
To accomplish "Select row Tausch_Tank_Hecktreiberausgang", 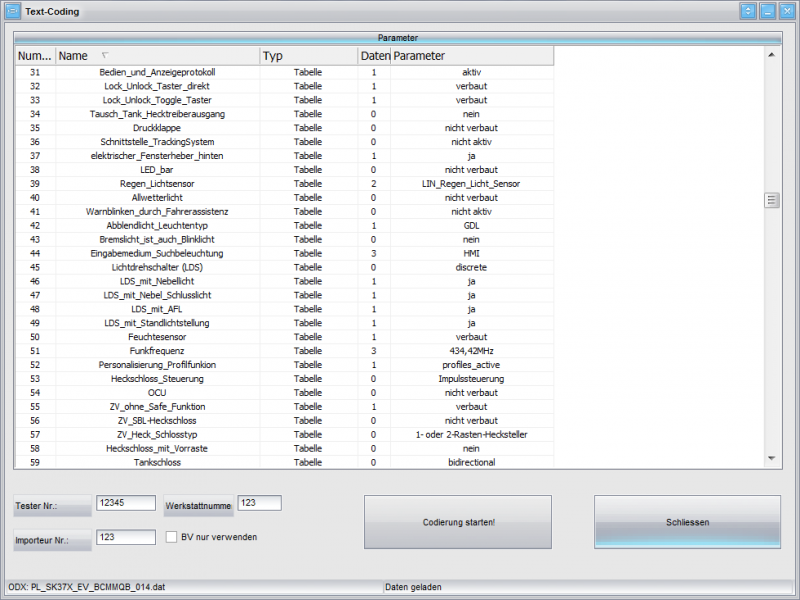I will (285, 114).
